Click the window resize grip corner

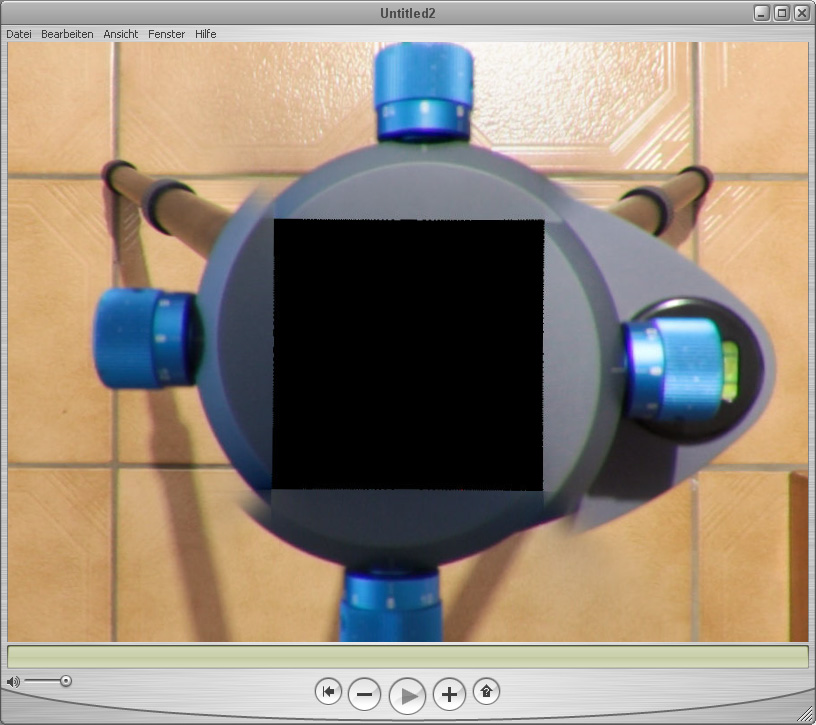click(805, 714)
